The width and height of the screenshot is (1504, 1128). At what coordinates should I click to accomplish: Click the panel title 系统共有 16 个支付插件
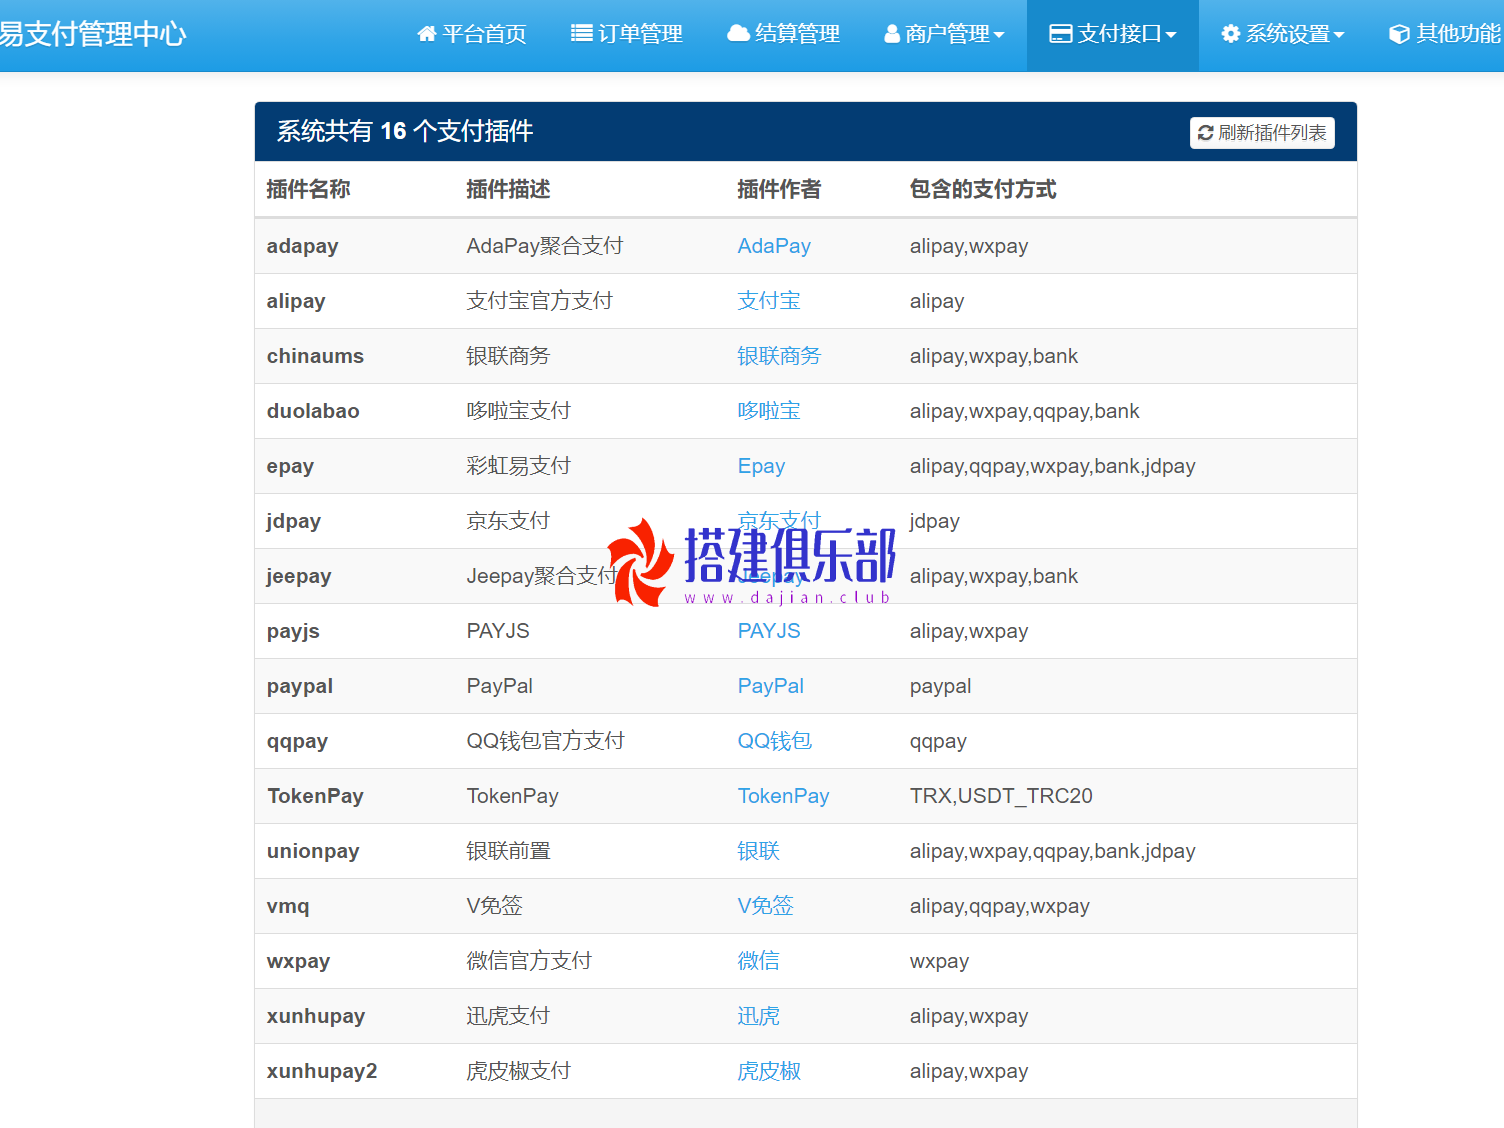405,131
